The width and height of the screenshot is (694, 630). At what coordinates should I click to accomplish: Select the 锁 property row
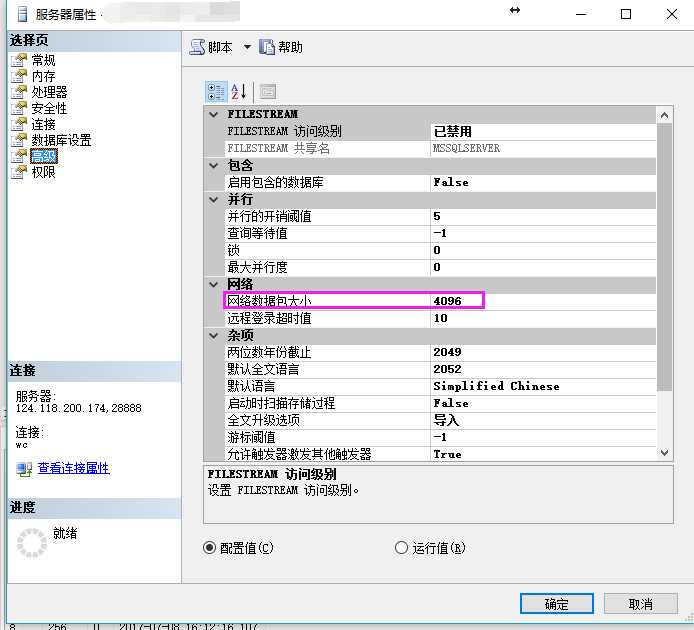click(x=440, y=251)
